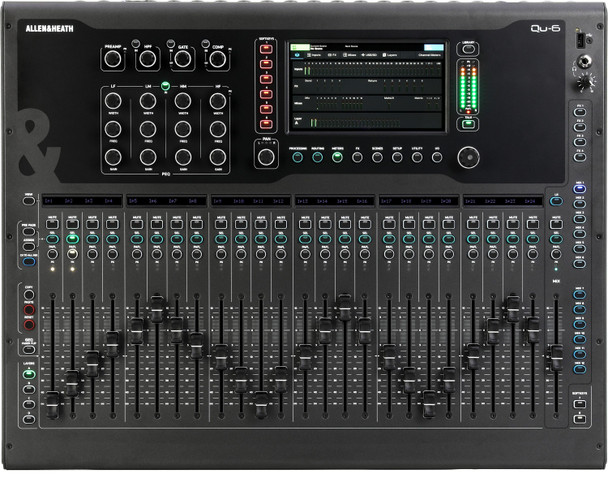Toggle the Gate In button
Viewport: 608px width, 478px height.
click(x=170, y=43)
